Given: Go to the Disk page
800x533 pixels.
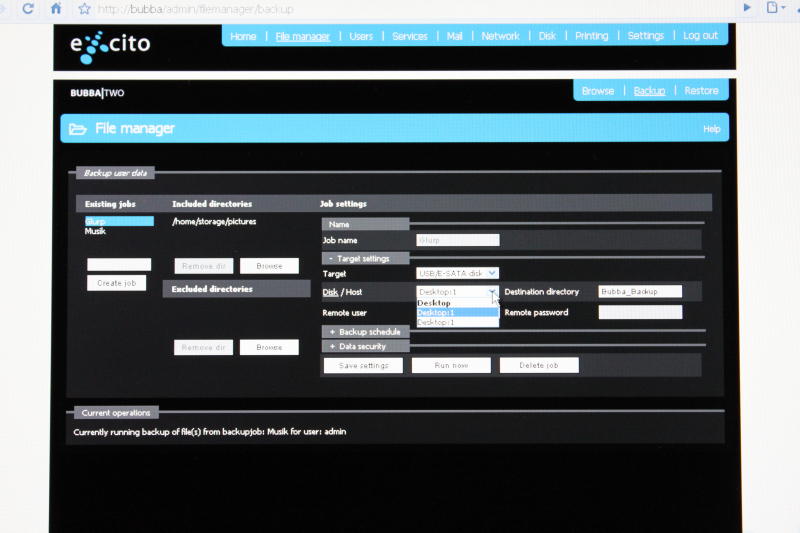Looking at the screenshot, I should point(547,36).
